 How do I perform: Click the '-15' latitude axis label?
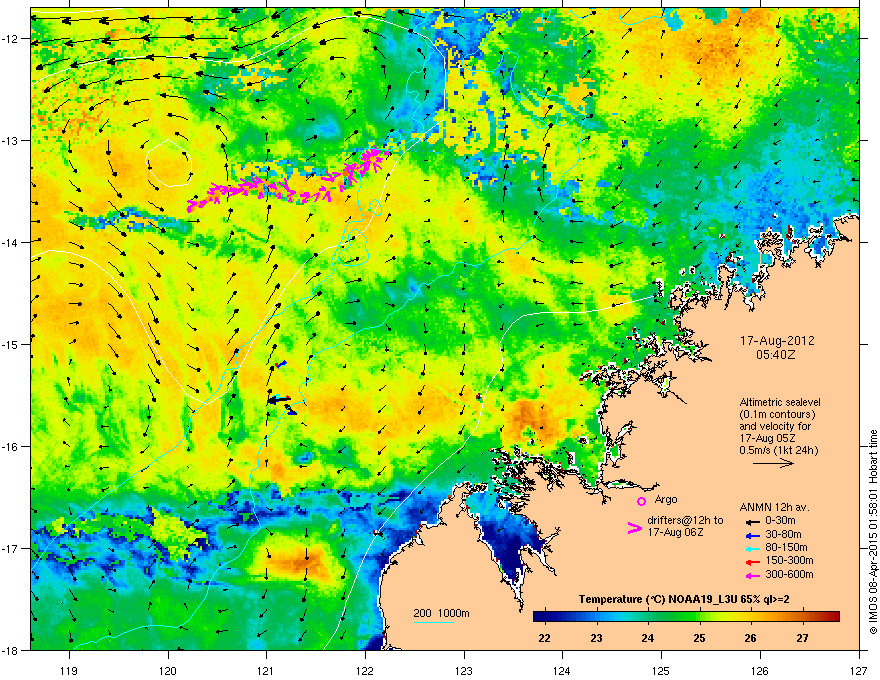[x=10, y=344]
